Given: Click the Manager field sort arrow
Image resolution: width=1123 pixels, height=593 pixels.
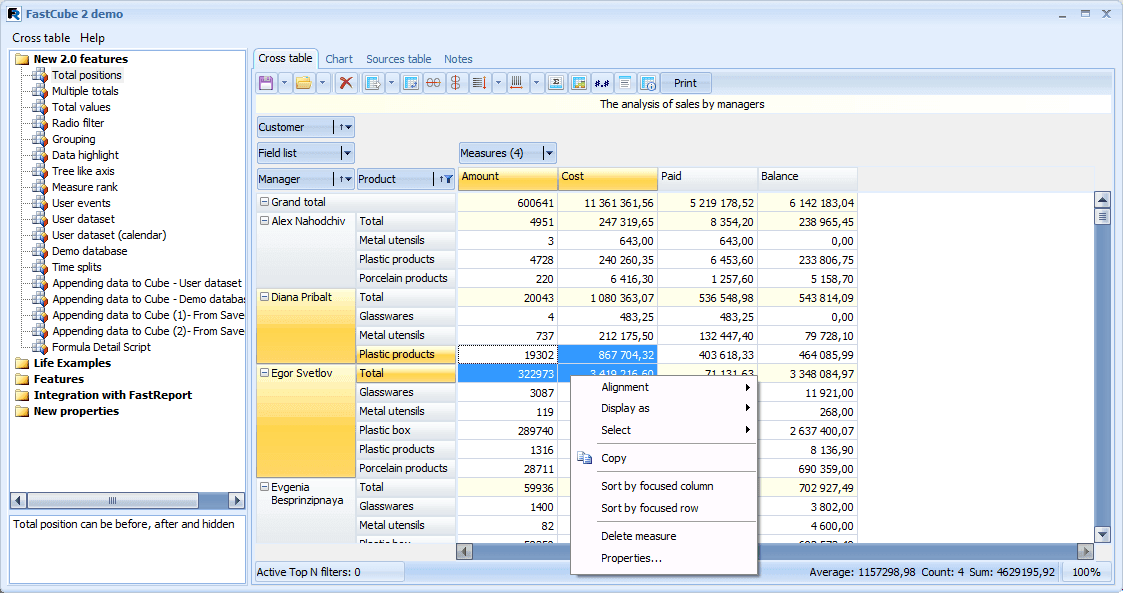Looking at the screenshot, I should pyautogui.click(x=344, y=180).
